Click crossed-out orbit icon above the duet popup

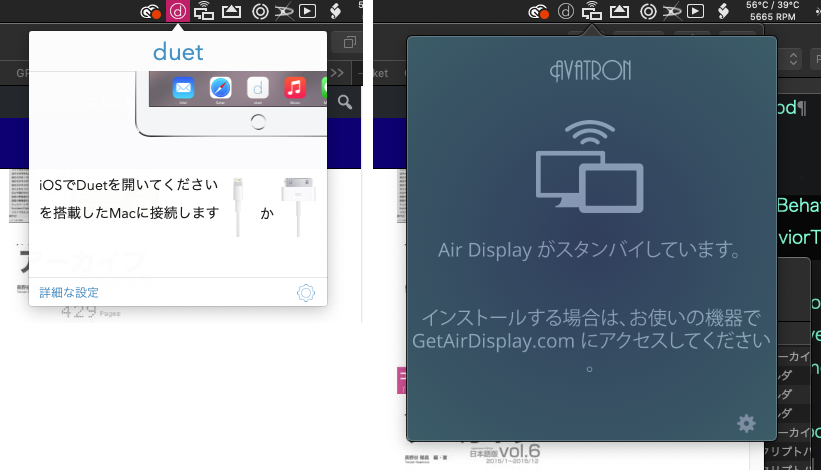284,12
